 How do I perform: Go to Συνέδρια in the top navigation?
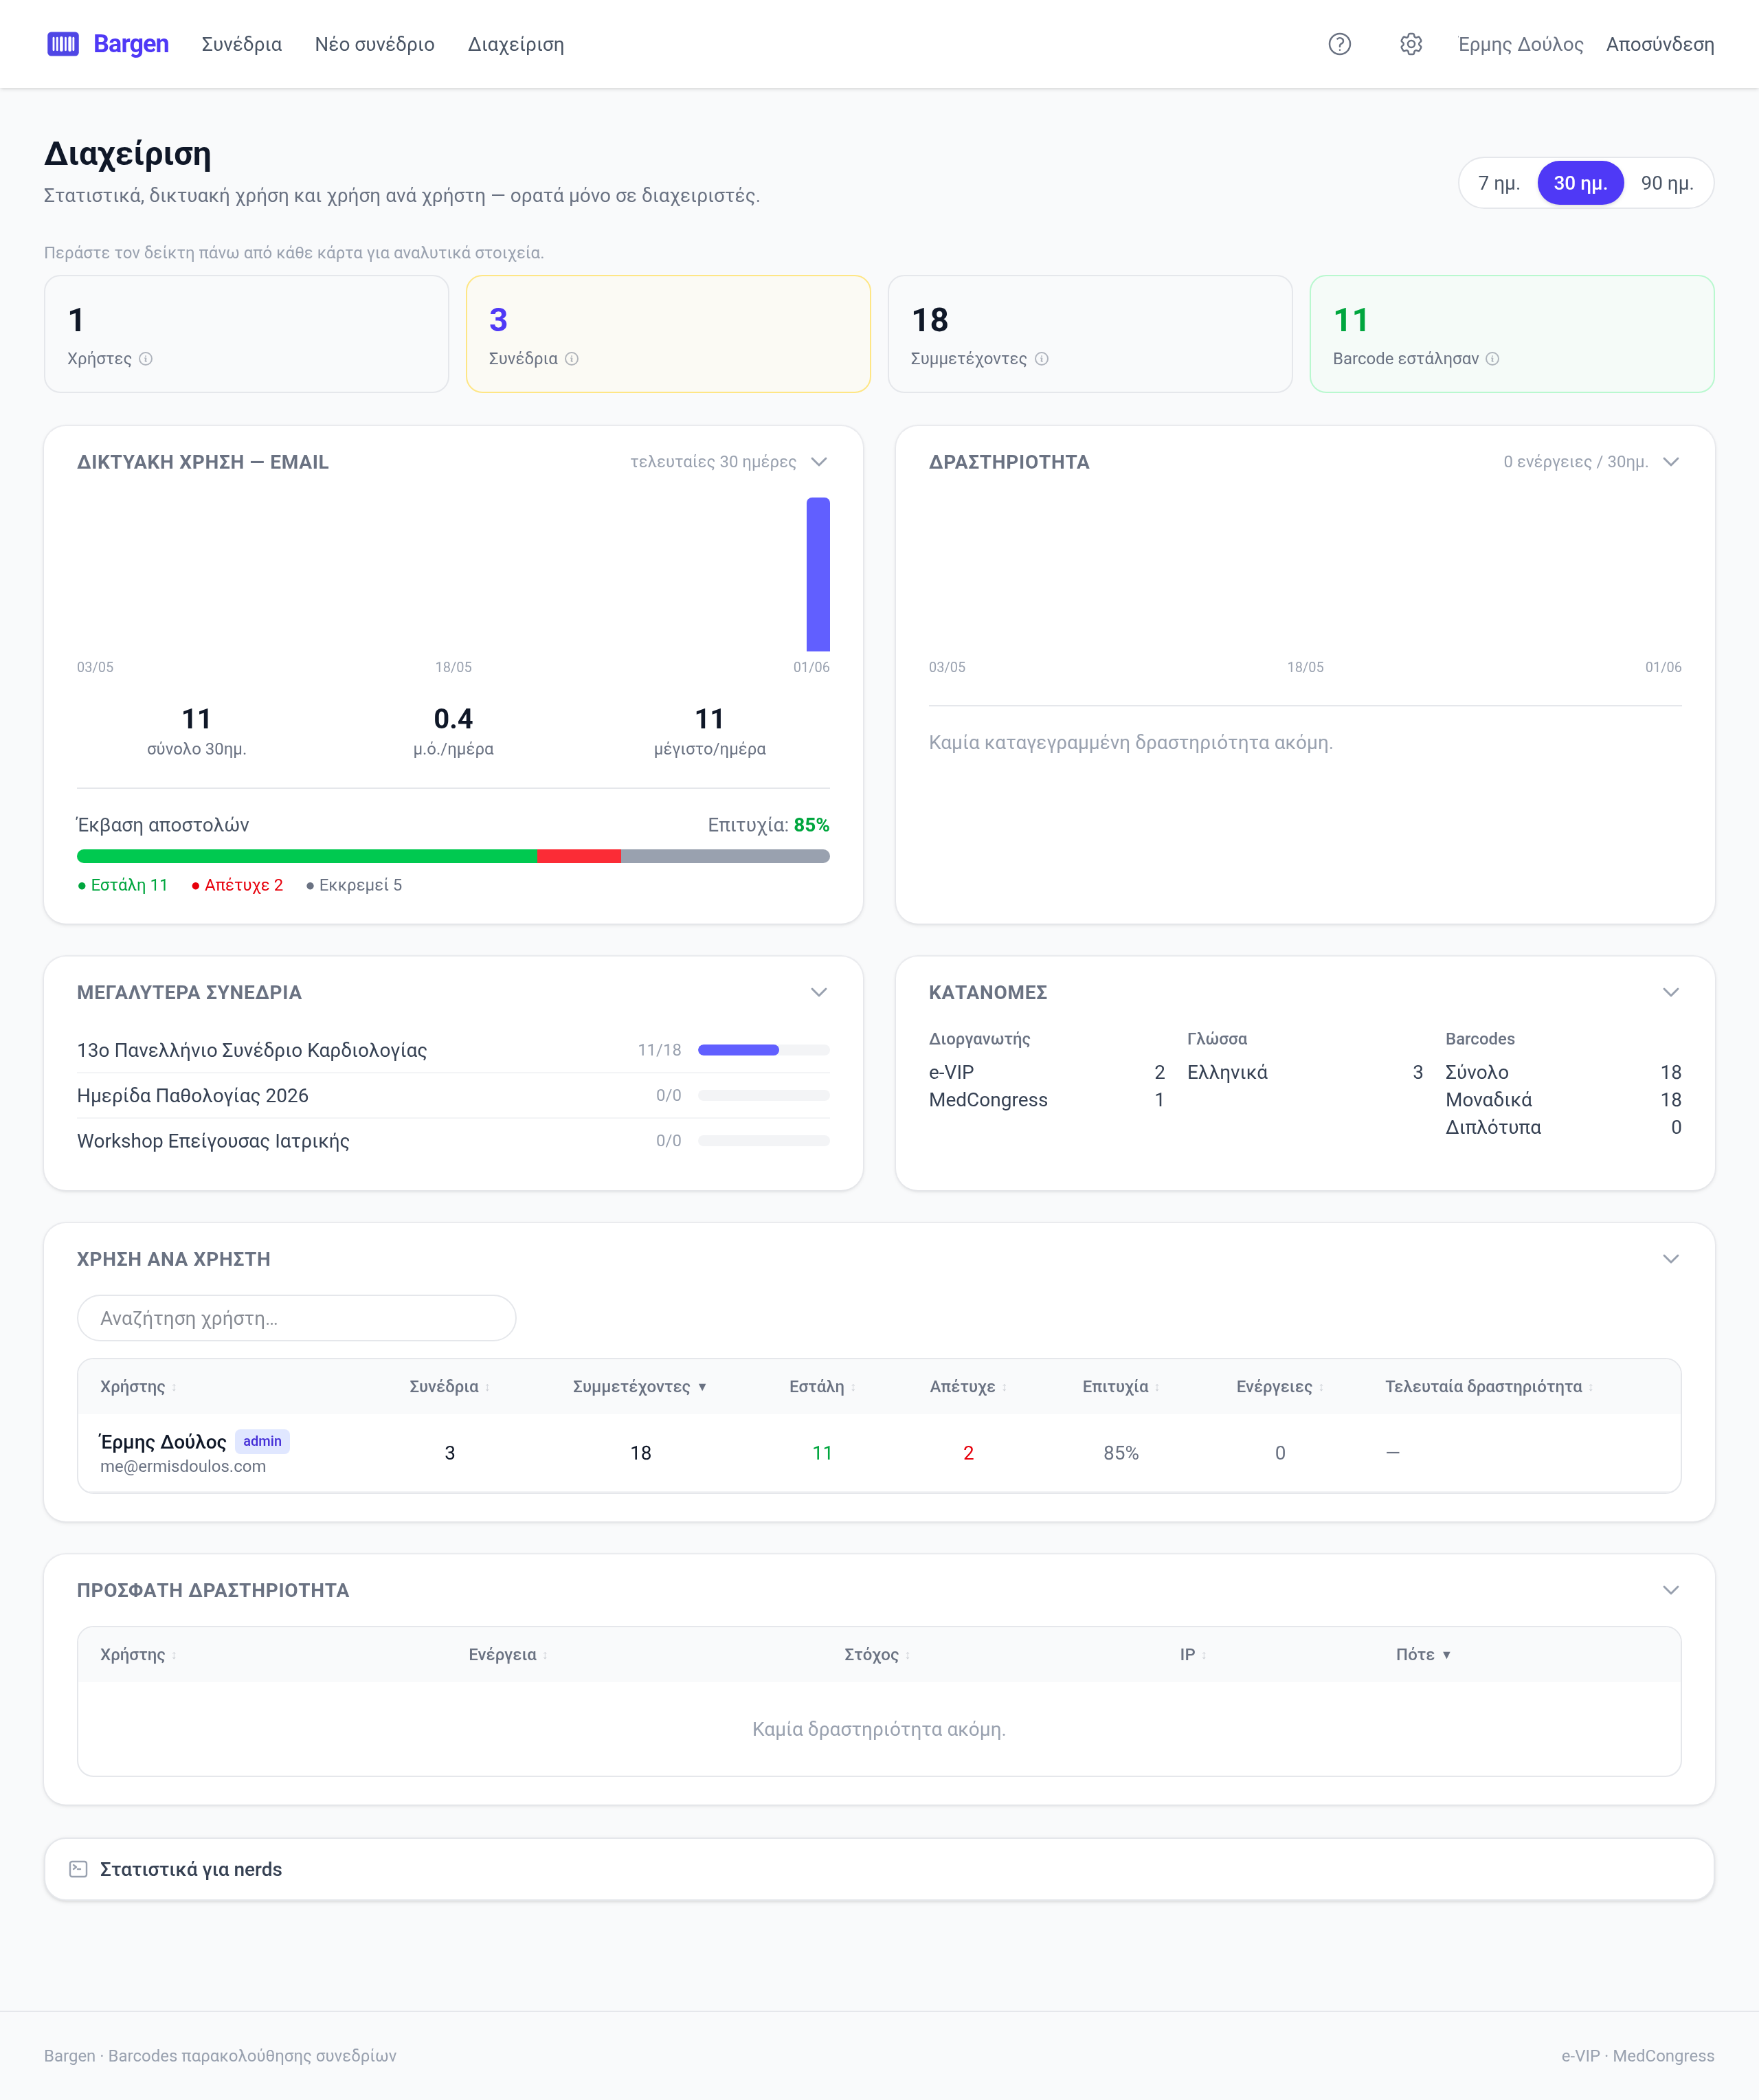click(x=242, y=44)
